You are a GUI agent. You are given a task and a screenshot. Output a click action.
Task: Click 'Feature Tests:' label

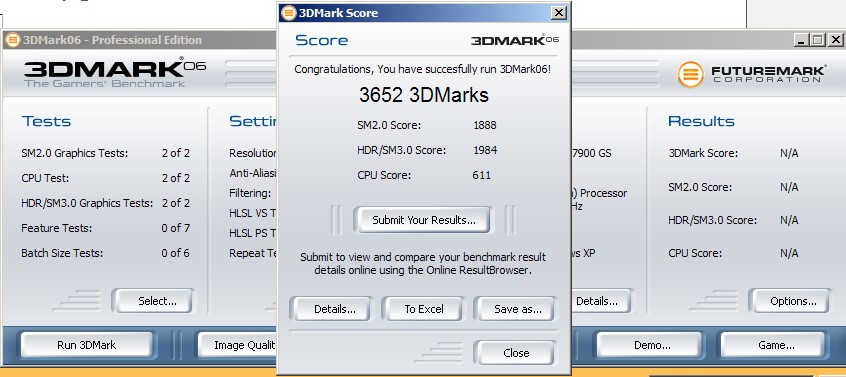(57, 228)
